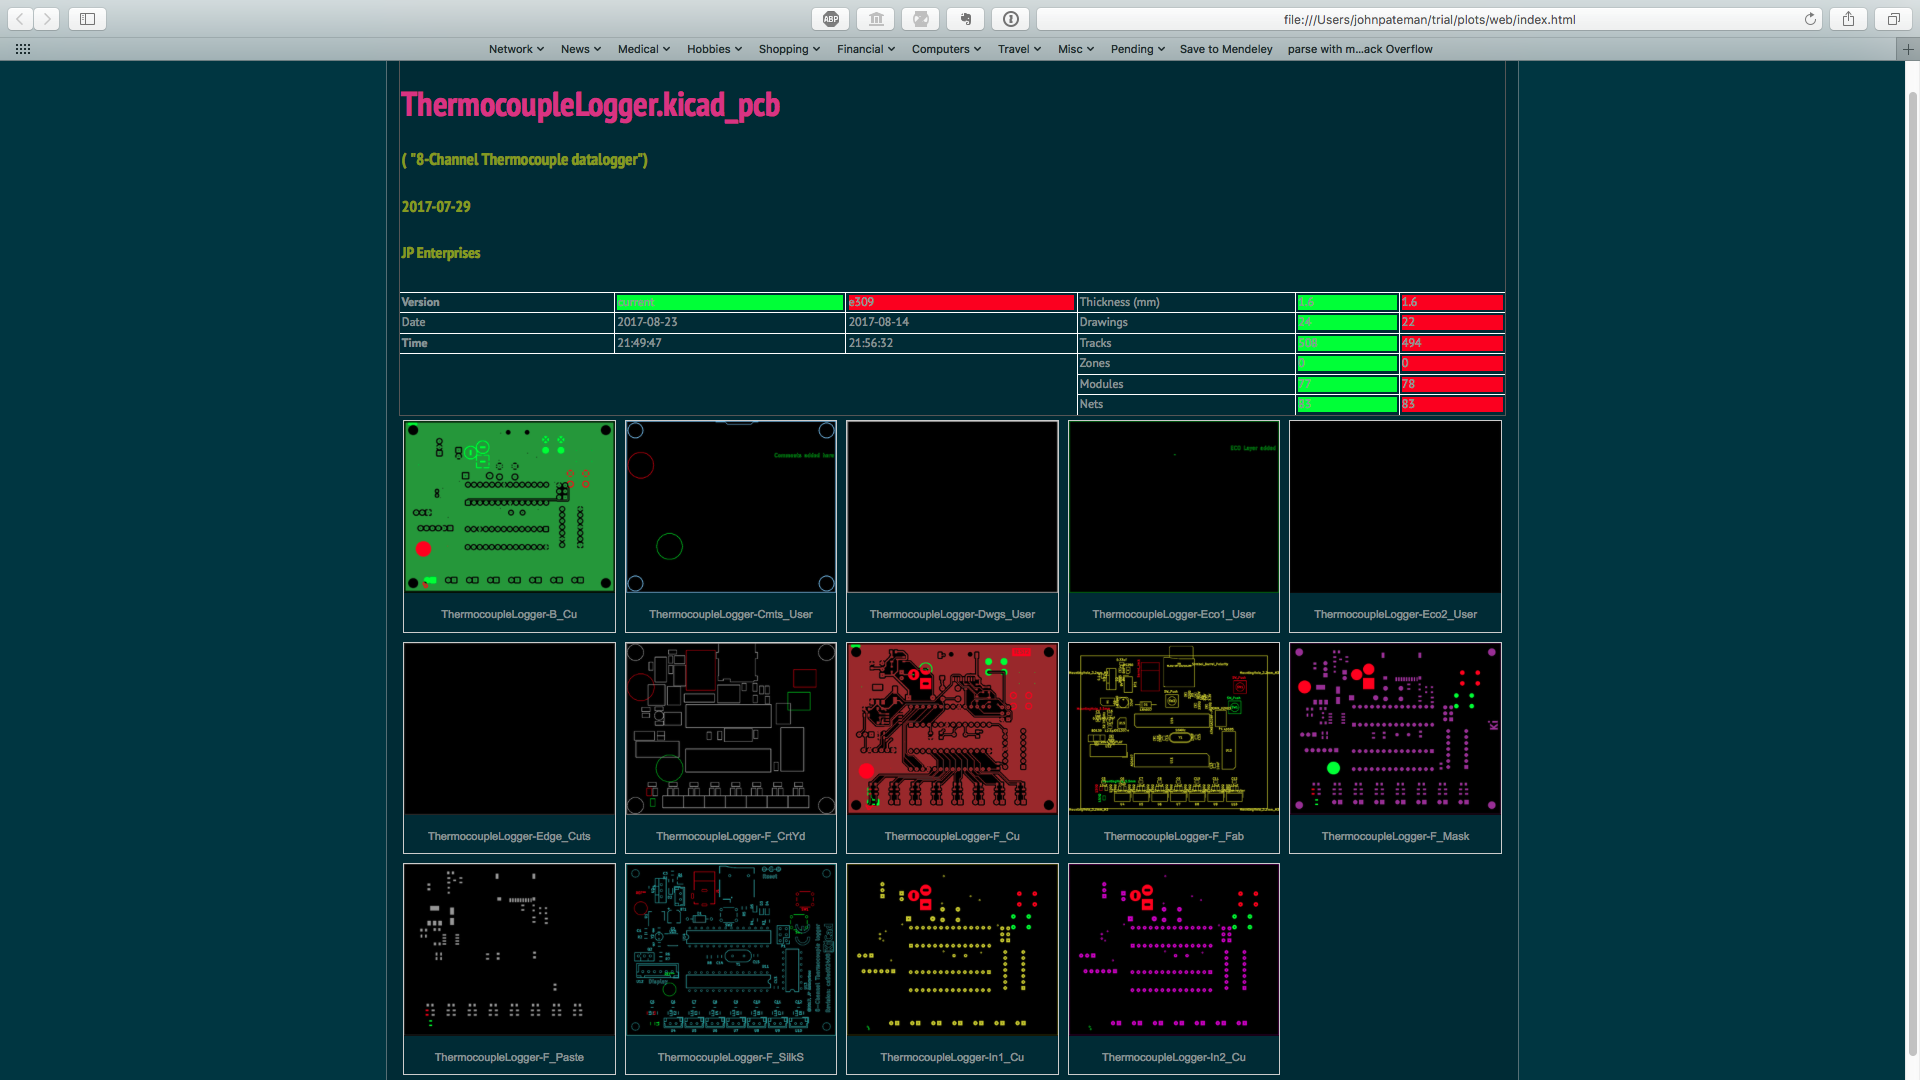Open the parse with m...ack Overflow bookmark

pyautogui.click(x=1360, y=49)
